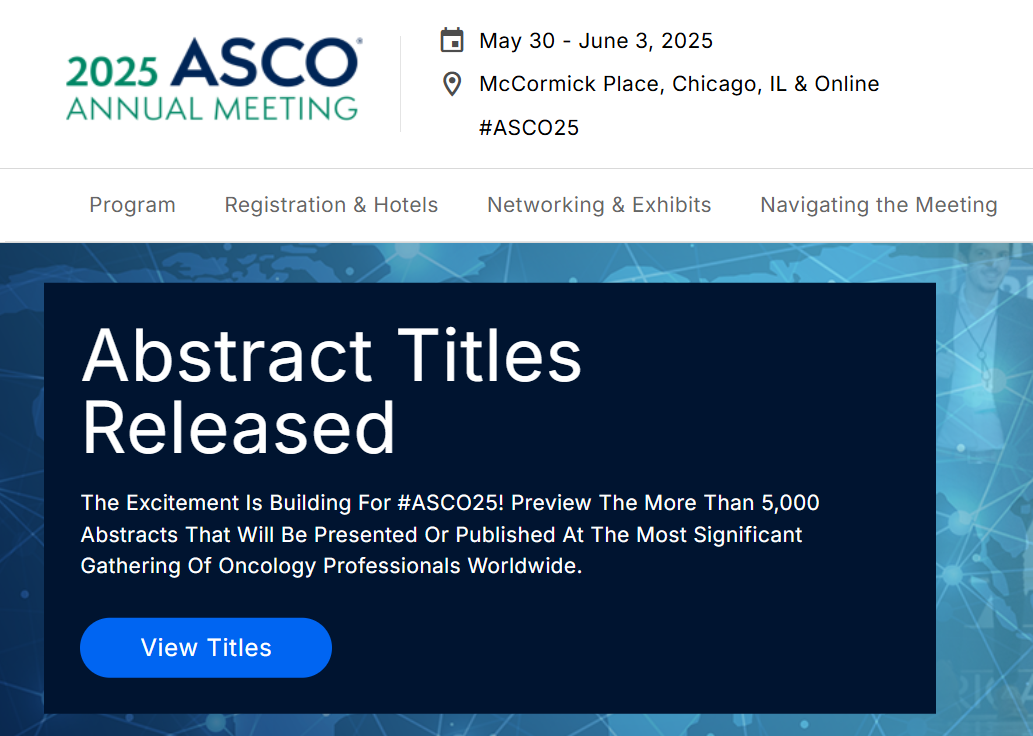Click the ASCO wordmark in the logo
The image size is (1033, 736).
pyautogui.click(x=265, y=63)
